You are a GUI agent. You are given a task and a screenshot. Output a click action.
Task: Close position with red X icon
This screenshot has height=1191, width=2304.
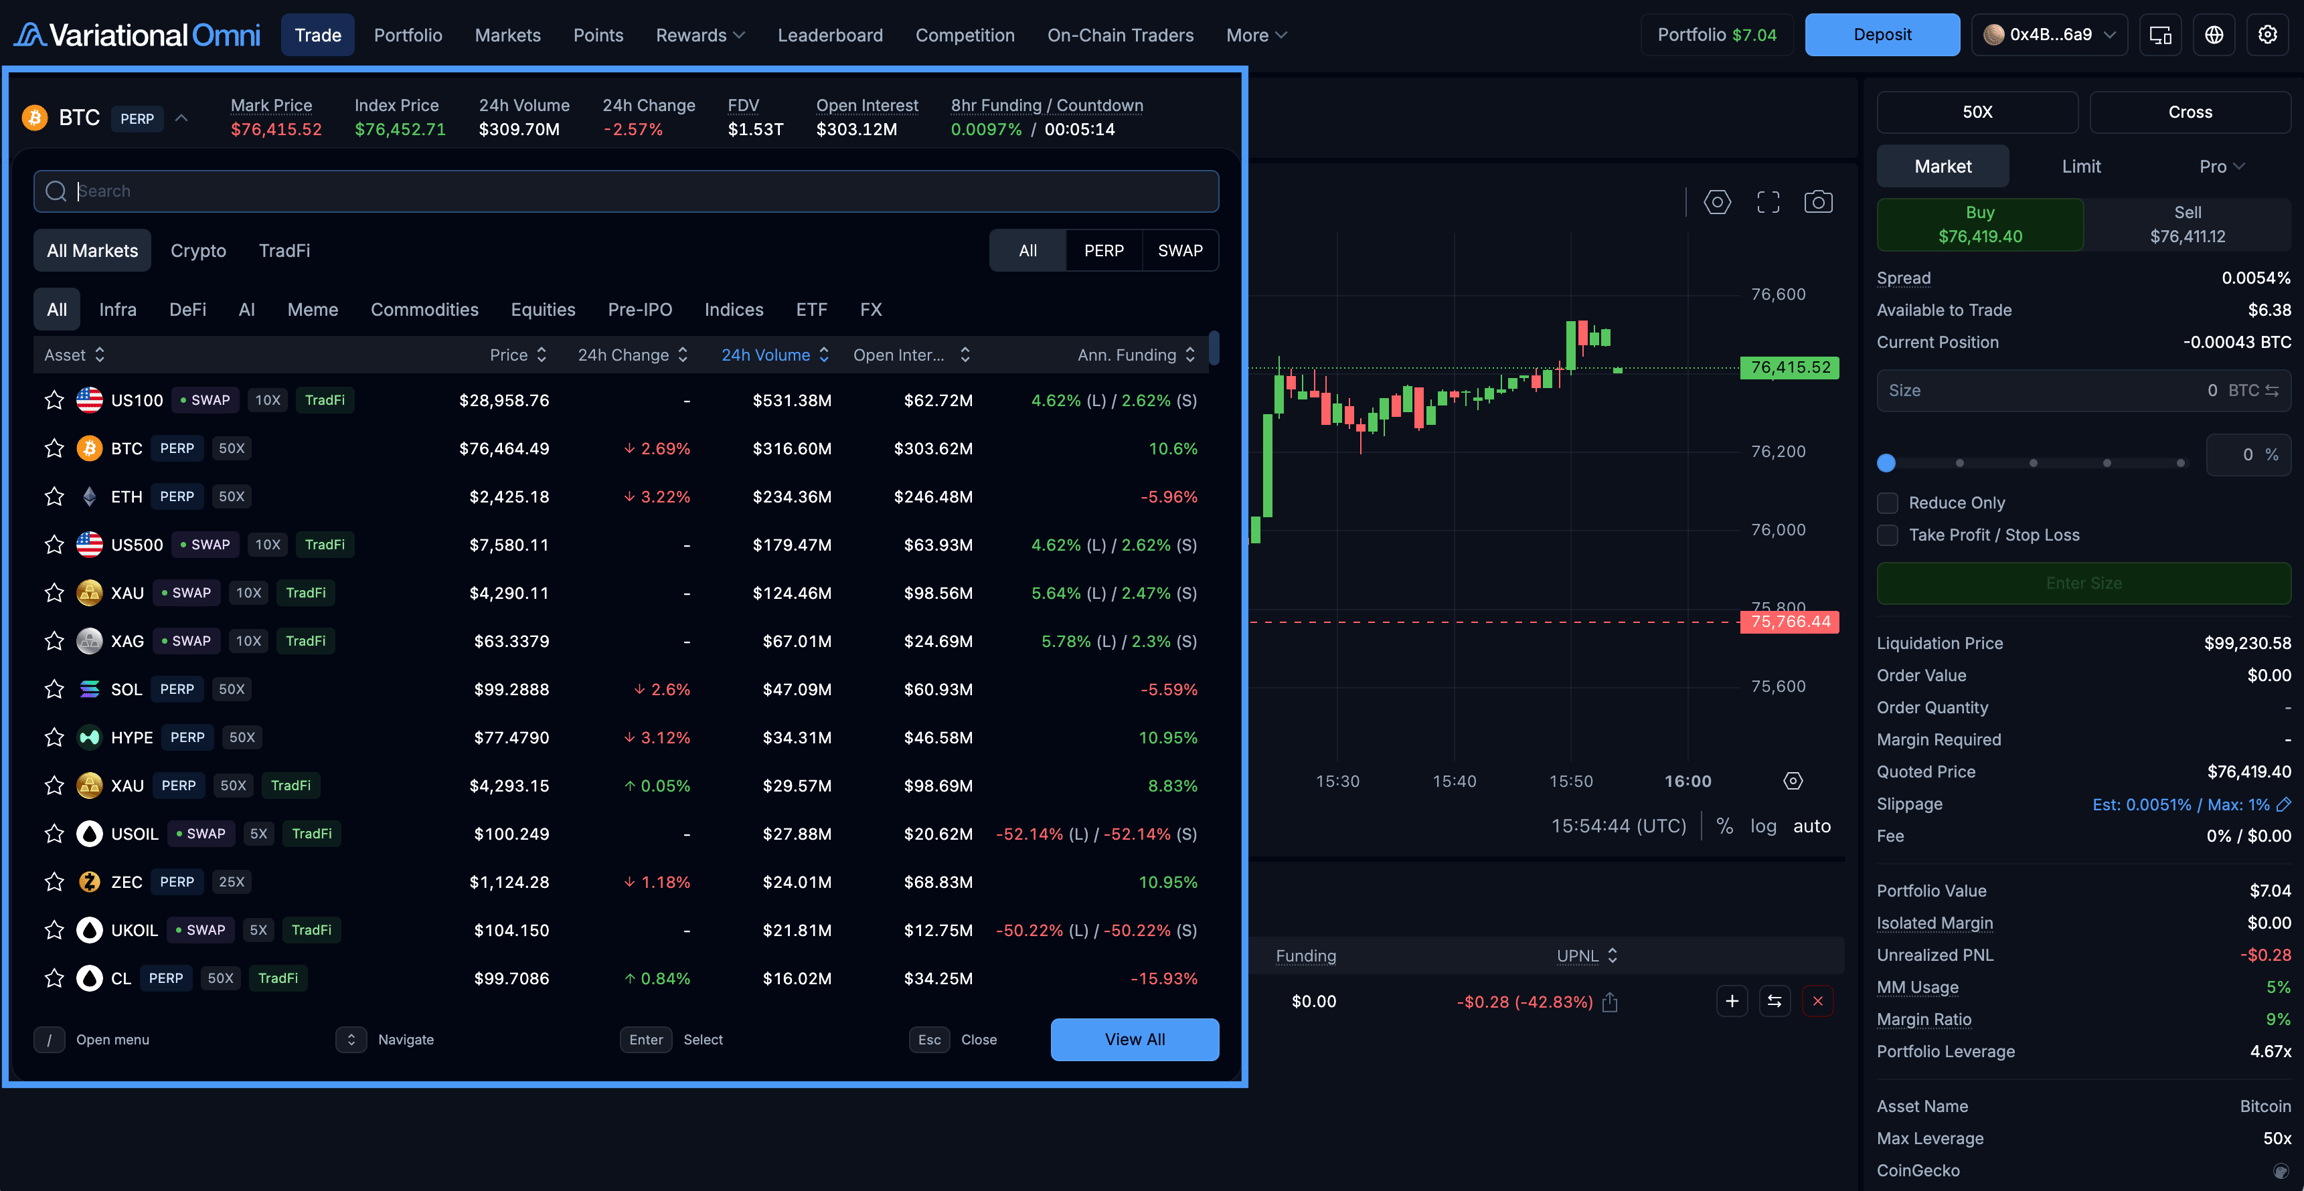(1818, 1001)
